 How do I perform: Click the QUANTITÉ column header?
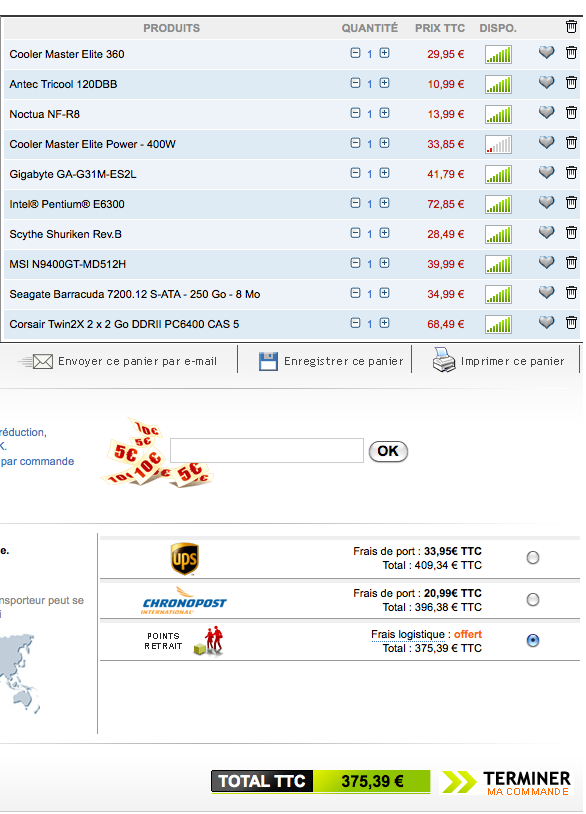[x=370, y=28]
